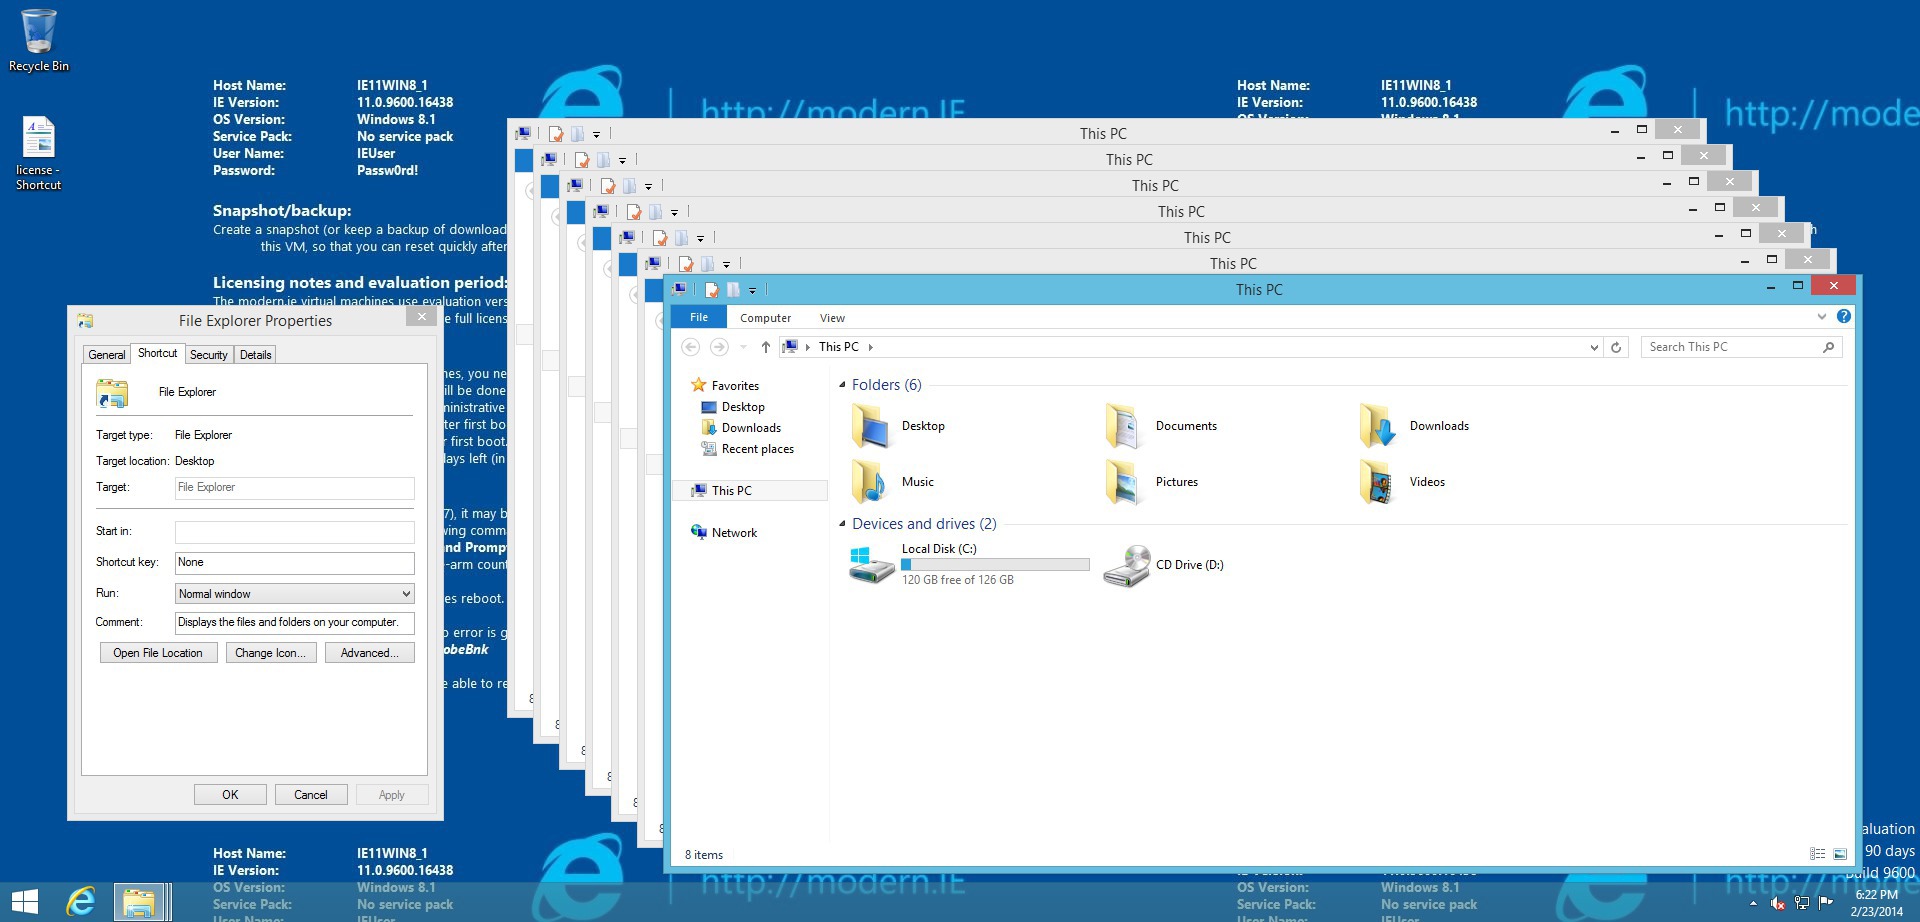Open the Recent locations dropdown arrow

(x=743, y=347)
